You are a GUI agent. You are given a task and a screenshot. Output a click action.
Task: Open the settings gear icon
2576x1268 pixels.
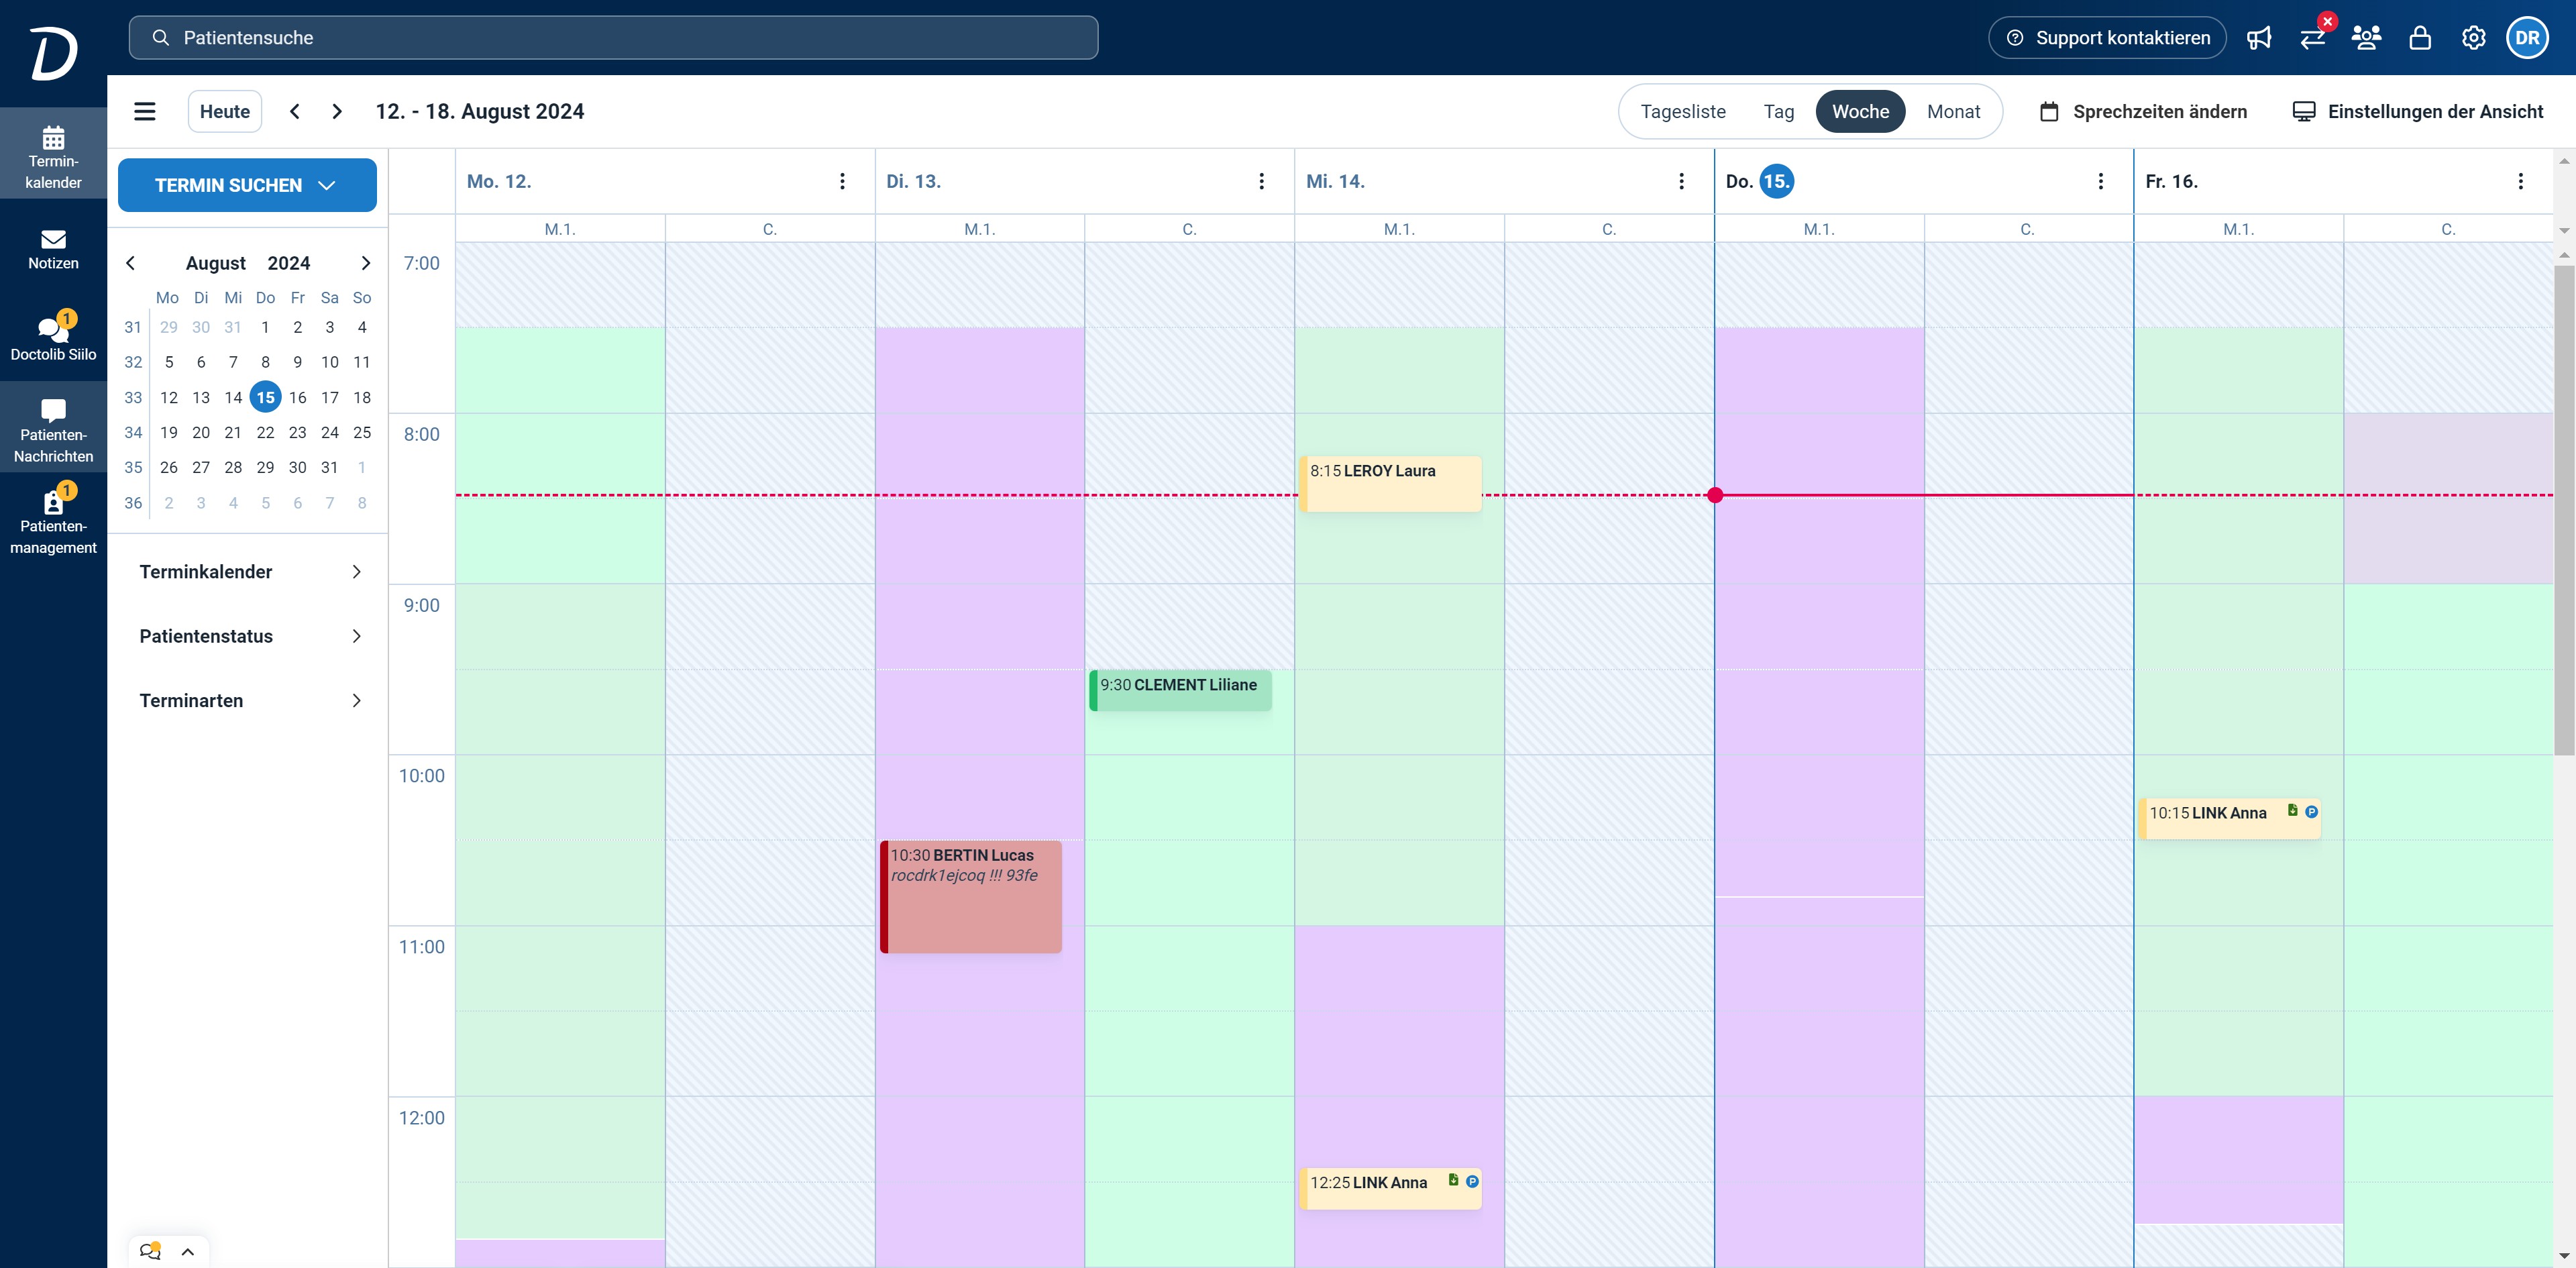[2473, 38]
